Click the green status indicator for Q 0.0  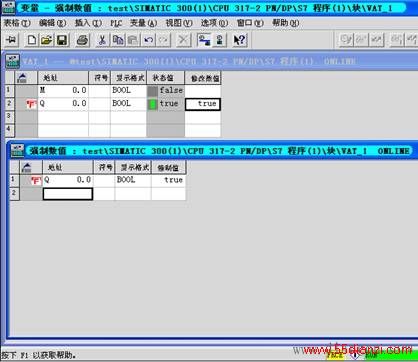point(152,104)
